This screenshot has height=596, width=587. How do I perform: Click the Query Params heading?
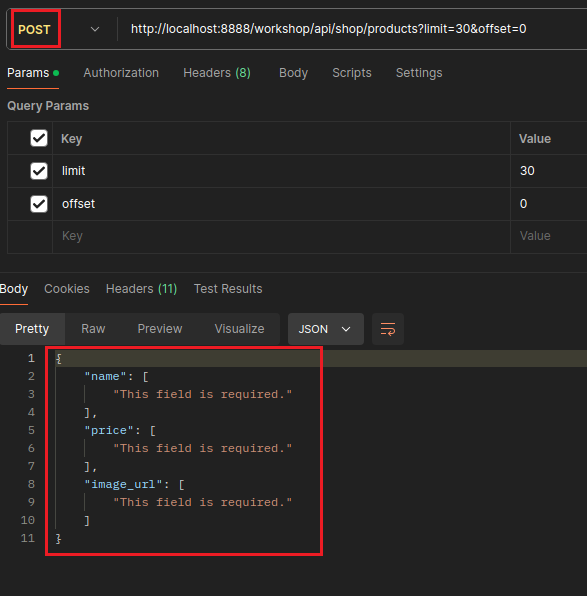(48, 106)
